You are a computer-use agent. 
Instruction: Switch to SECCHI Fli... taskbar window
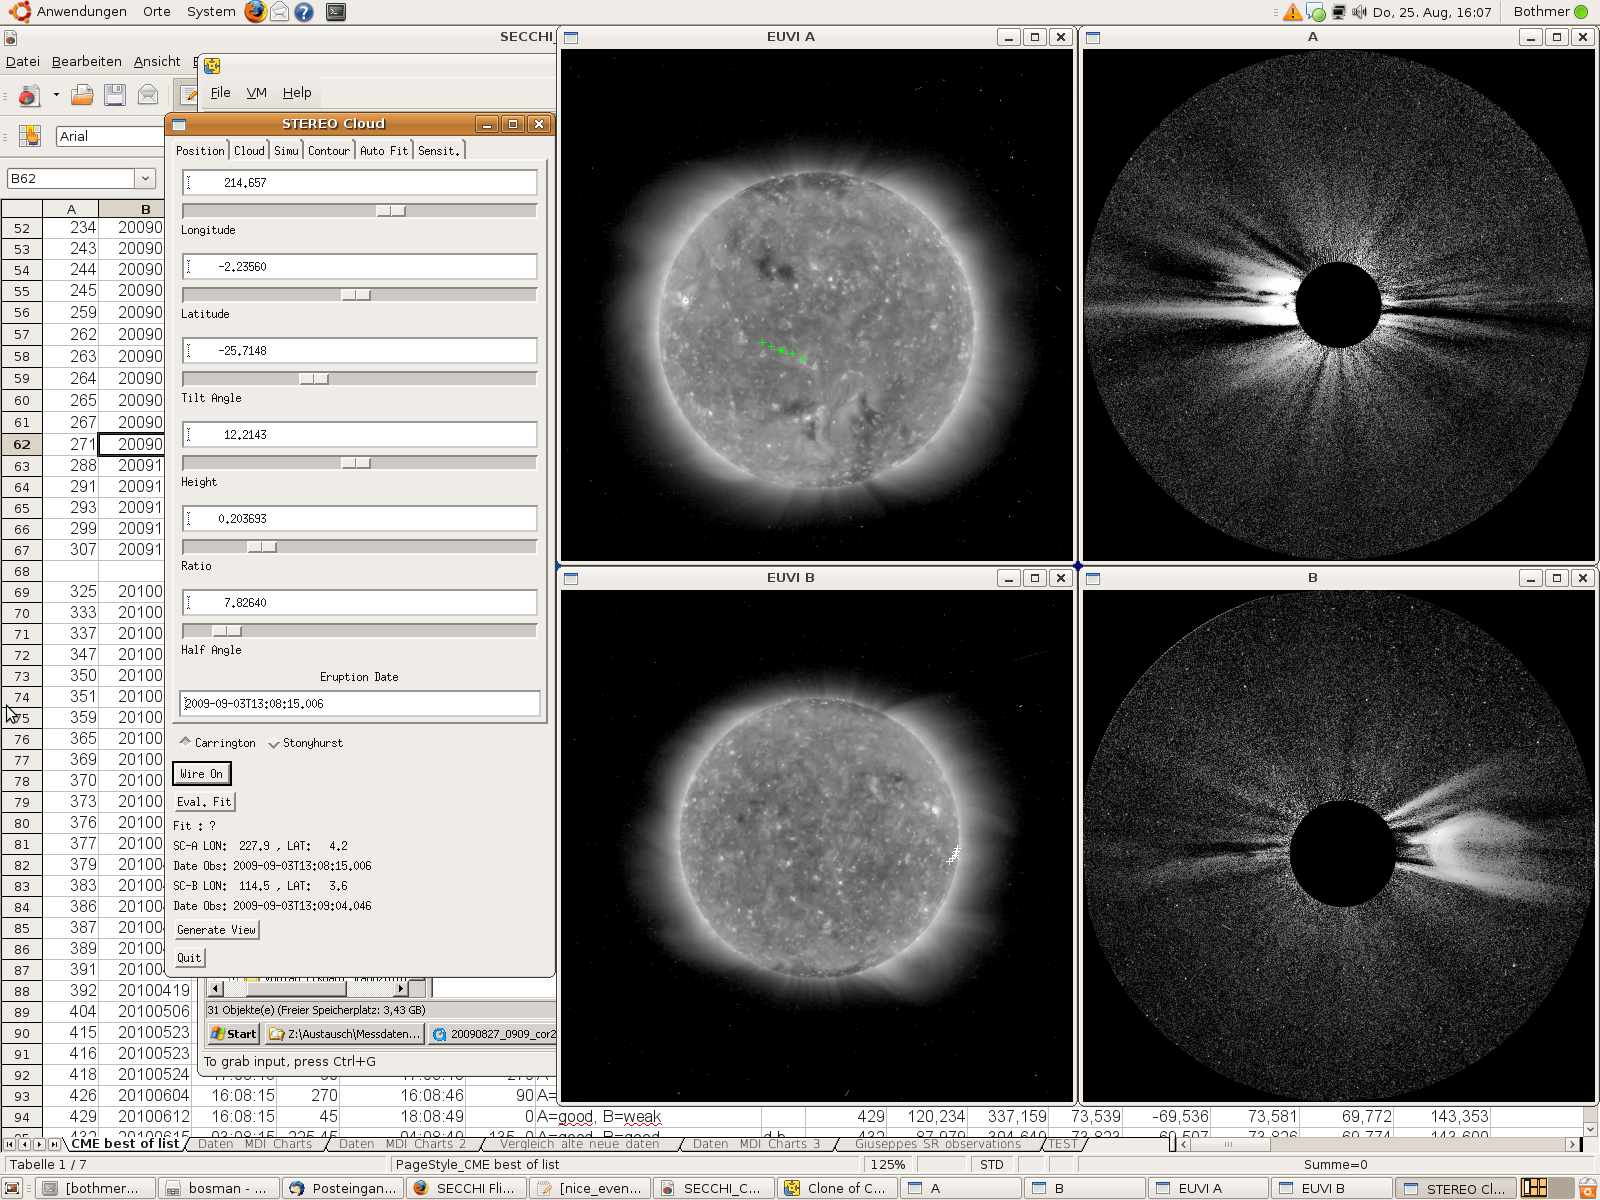point(465,1188)
